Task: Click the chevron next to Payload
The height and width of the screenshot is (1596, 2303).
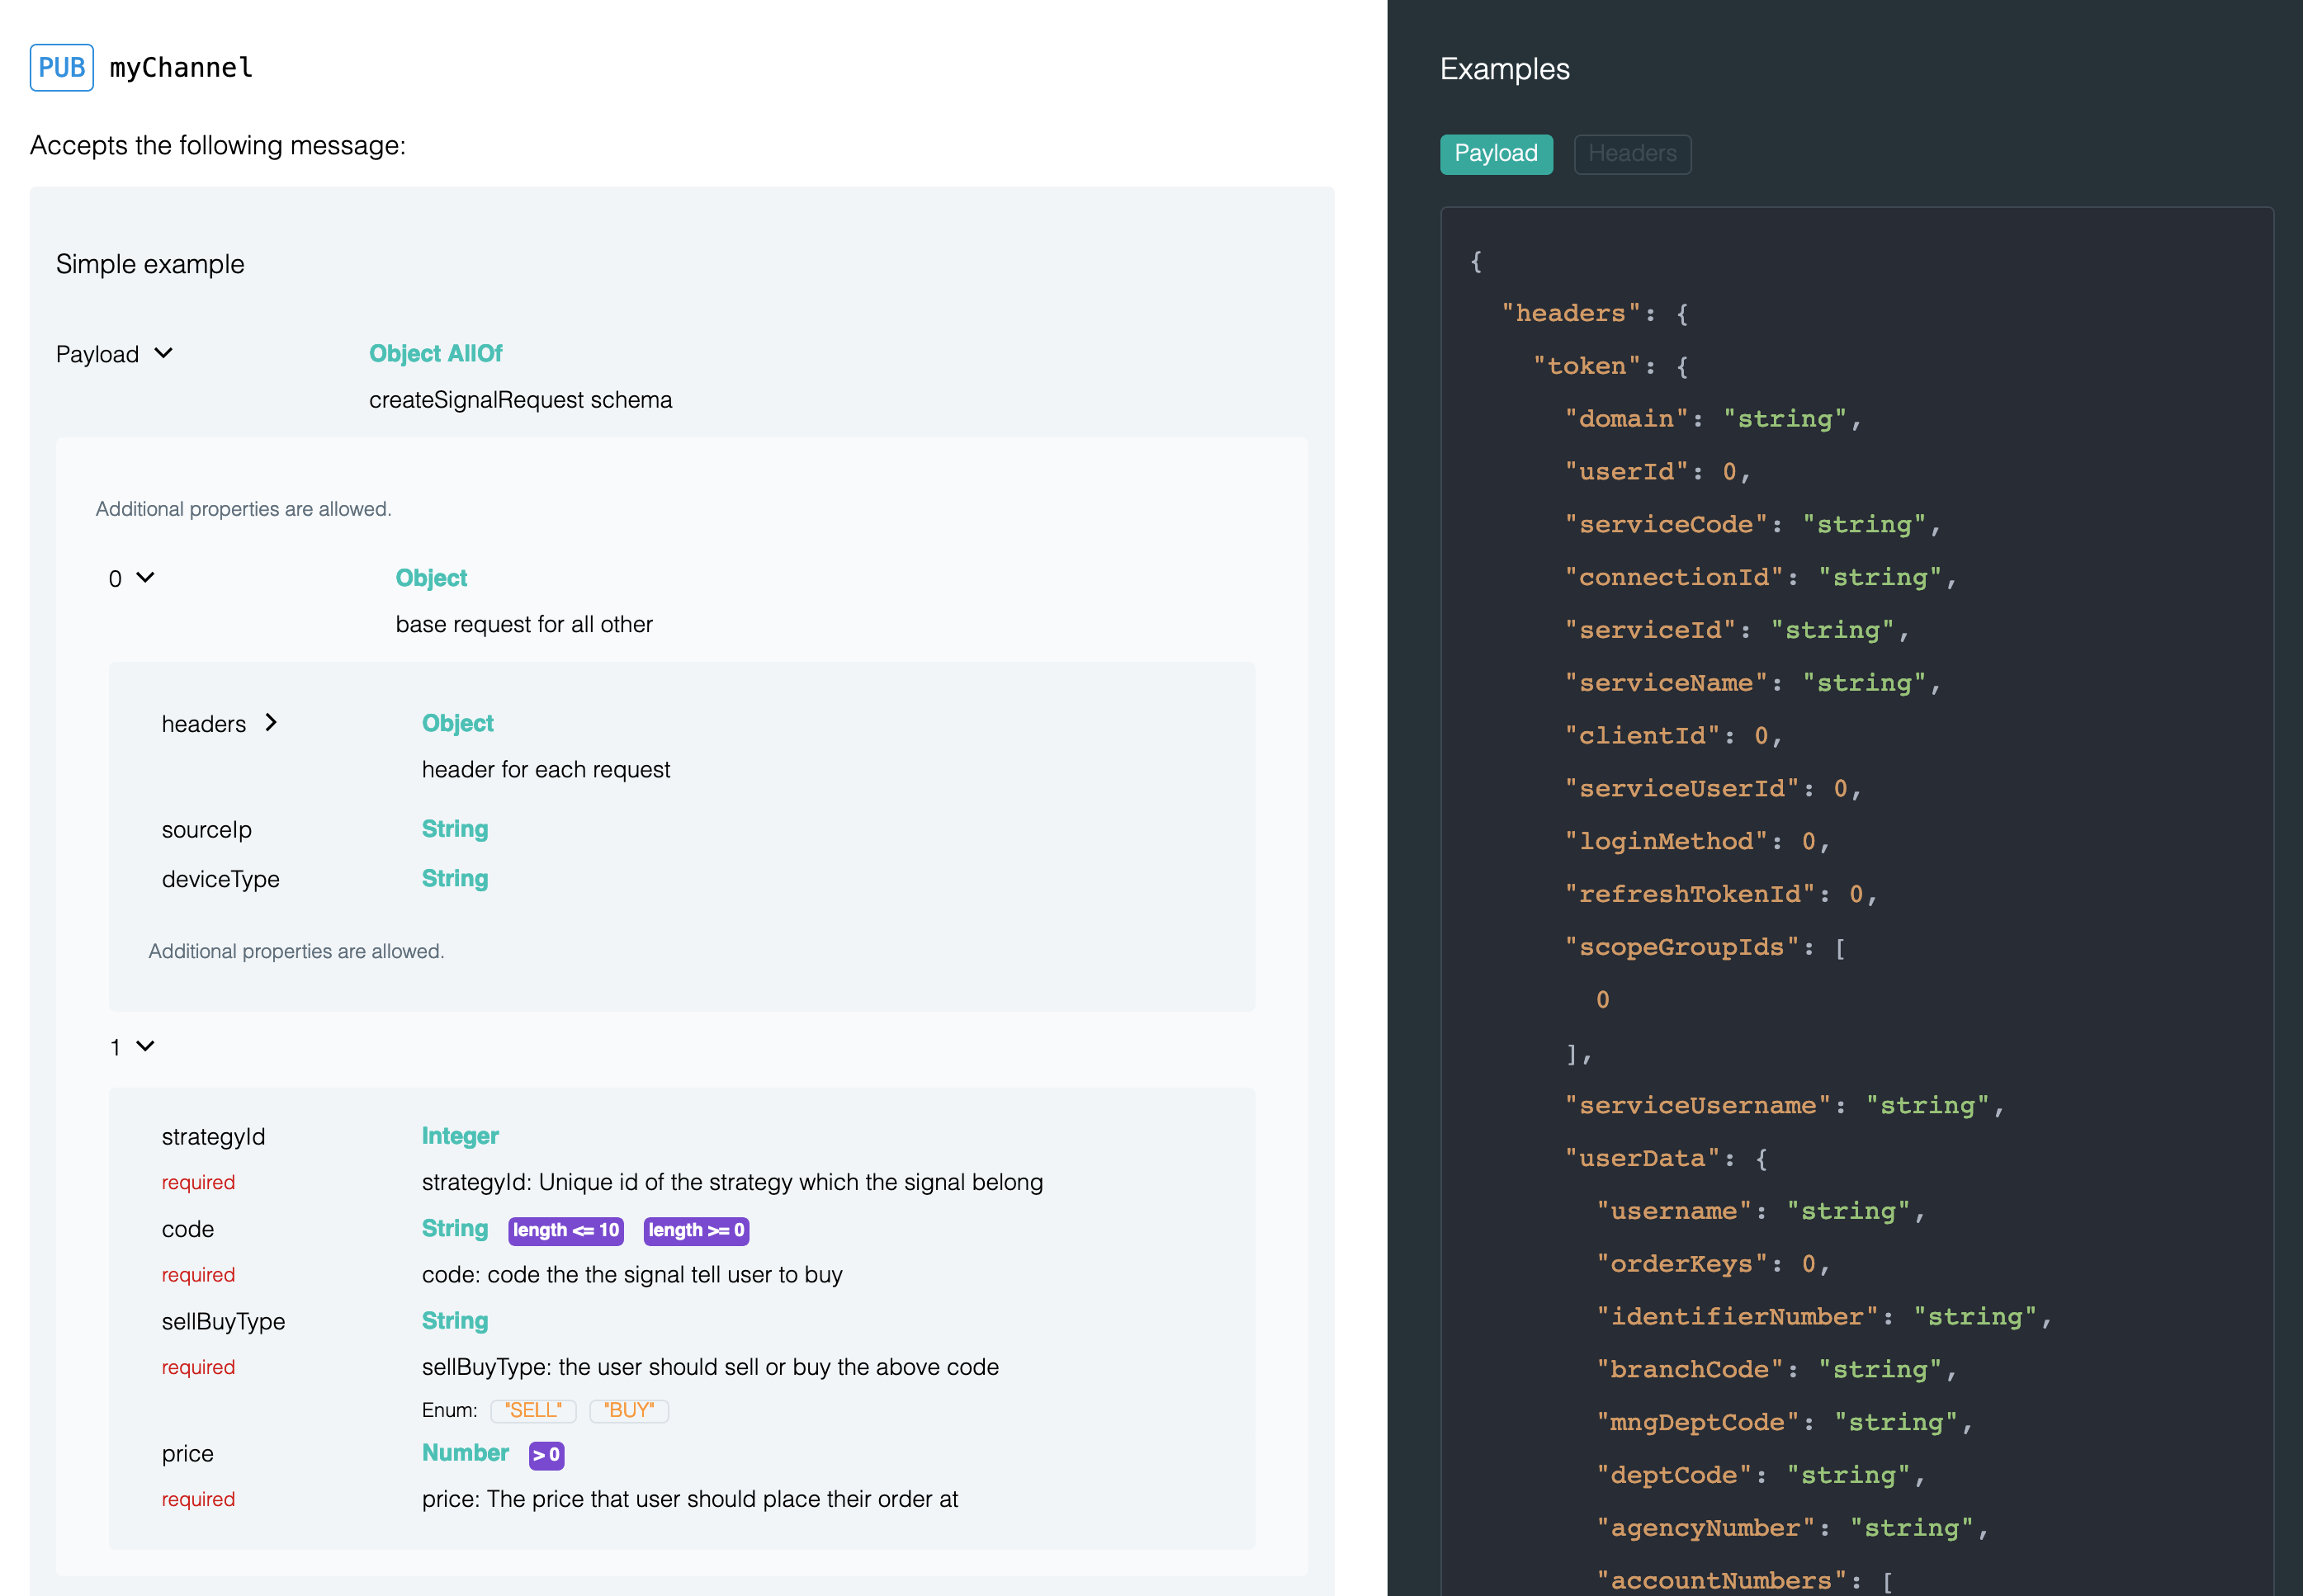Action: coord(163,353)
